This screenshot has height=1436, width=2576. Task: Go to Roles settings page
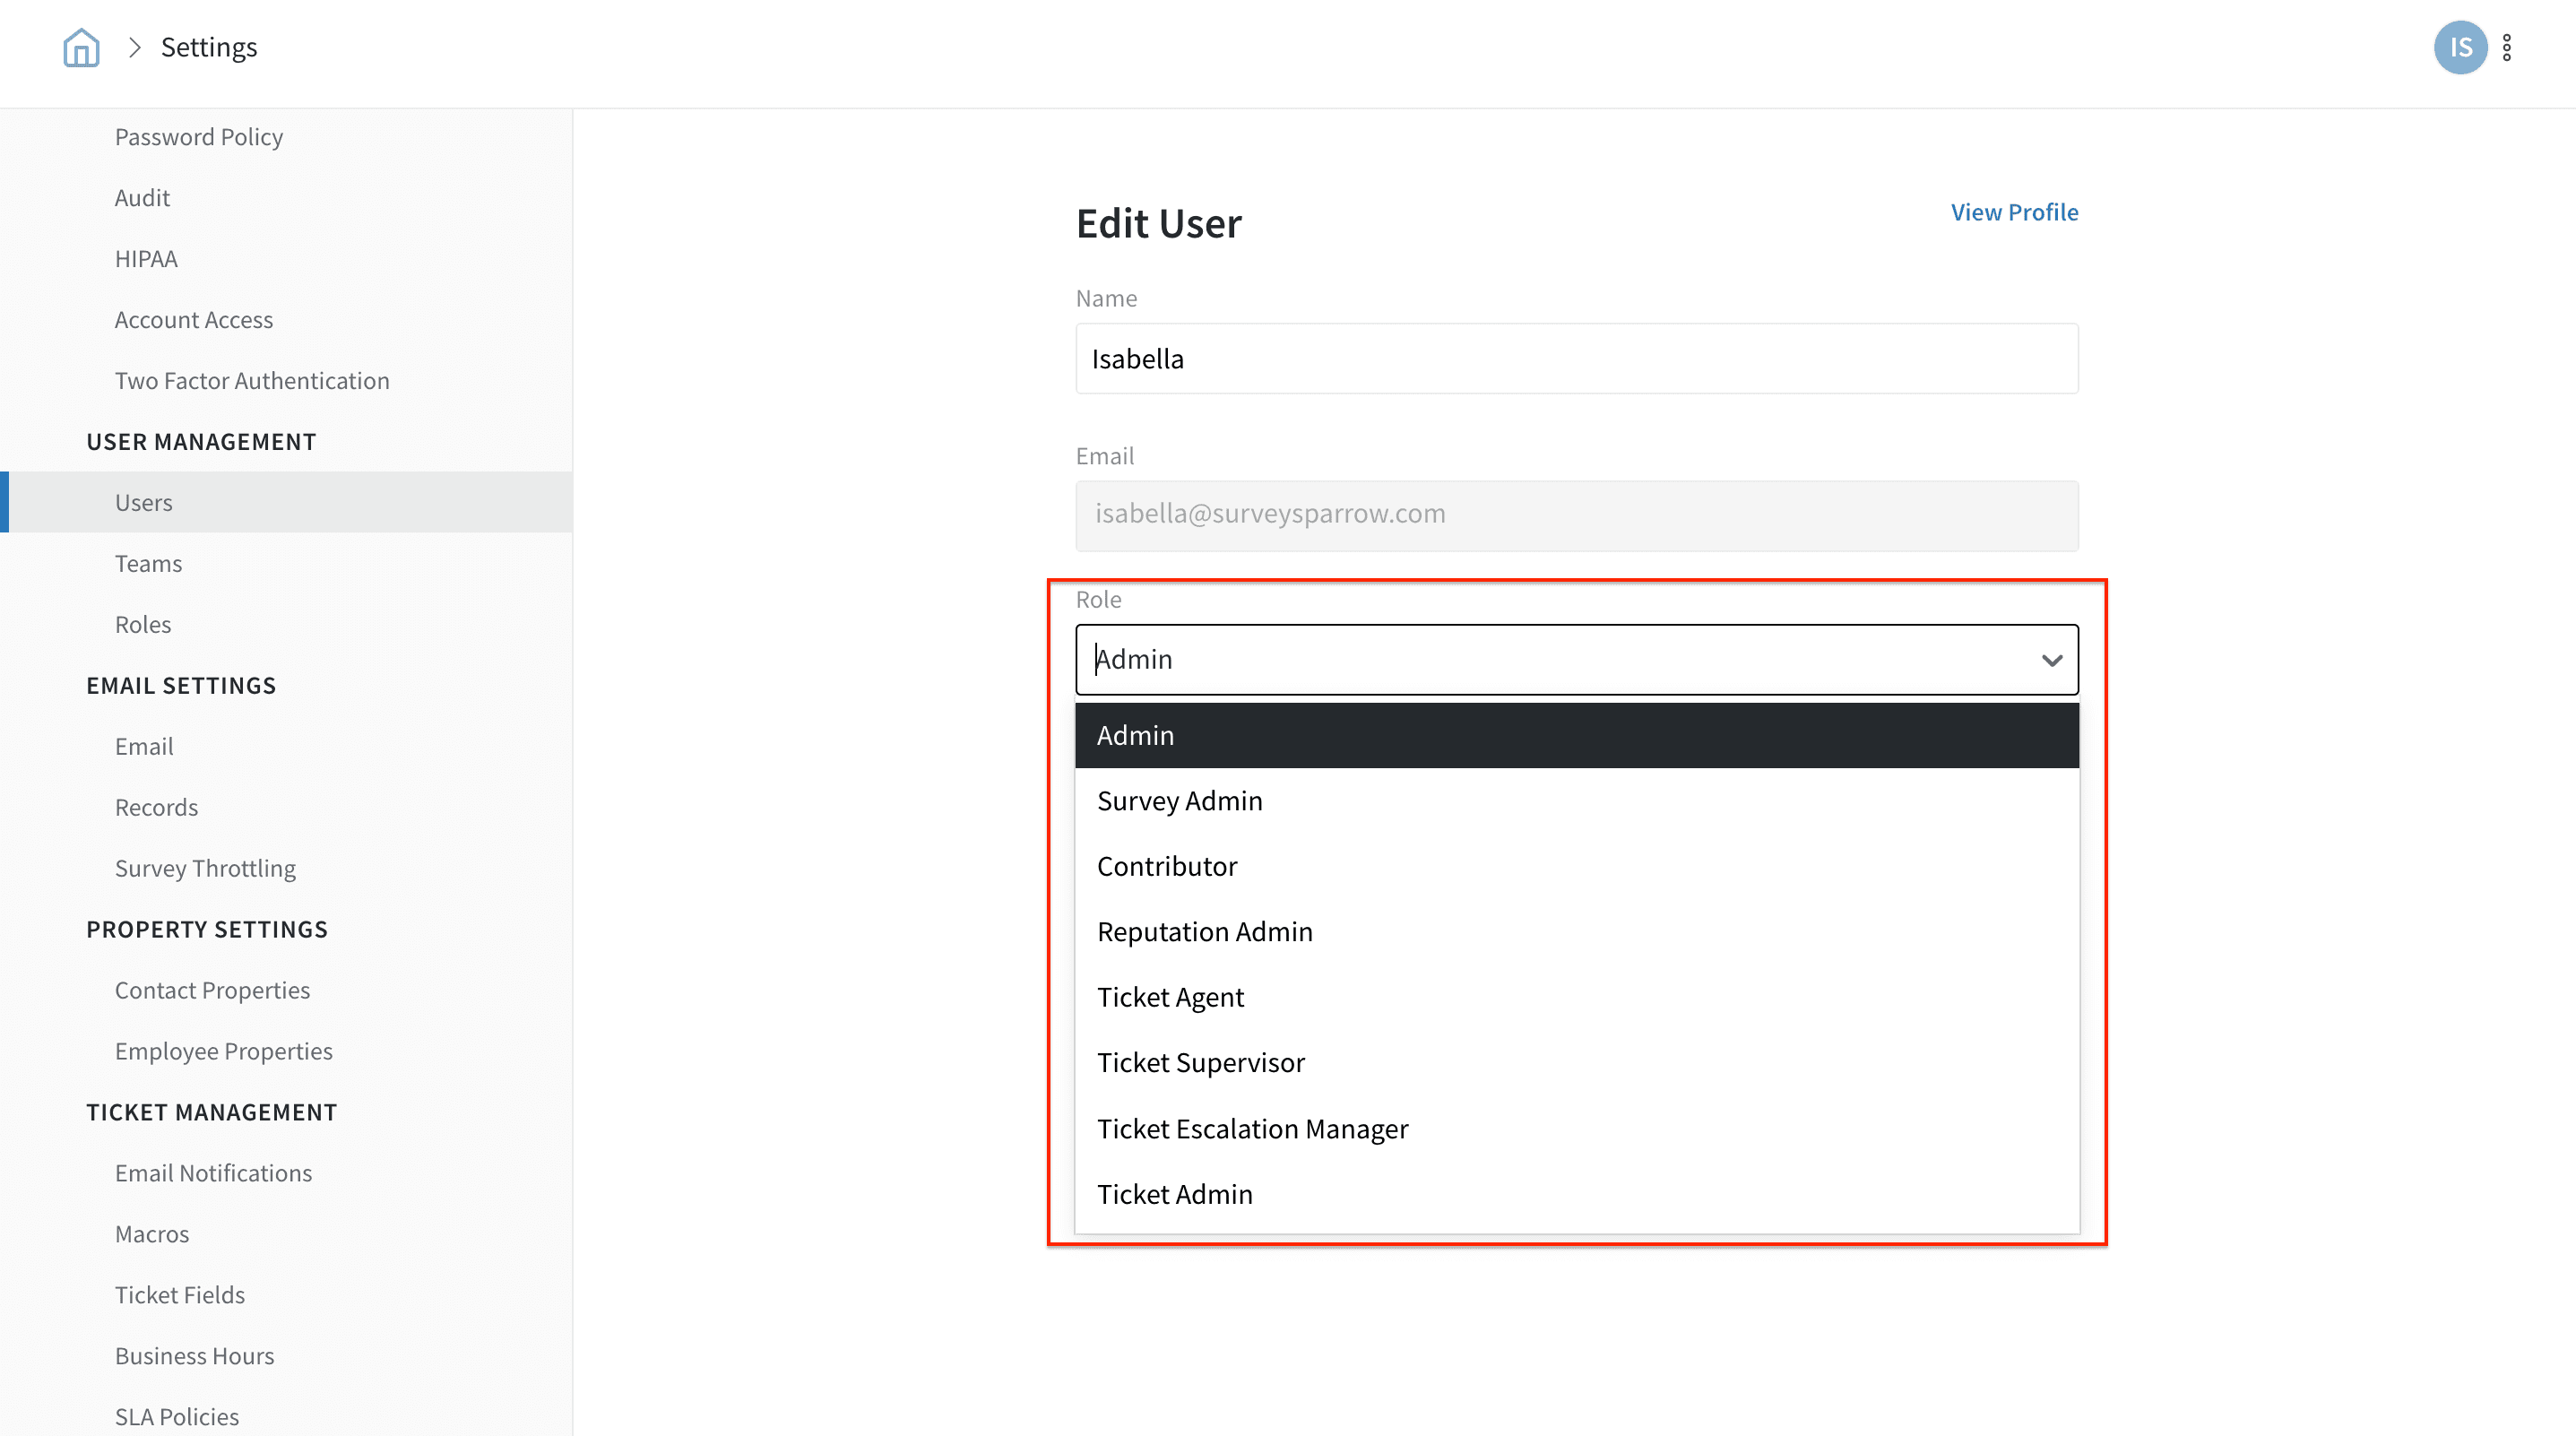(x=143, y=624)
